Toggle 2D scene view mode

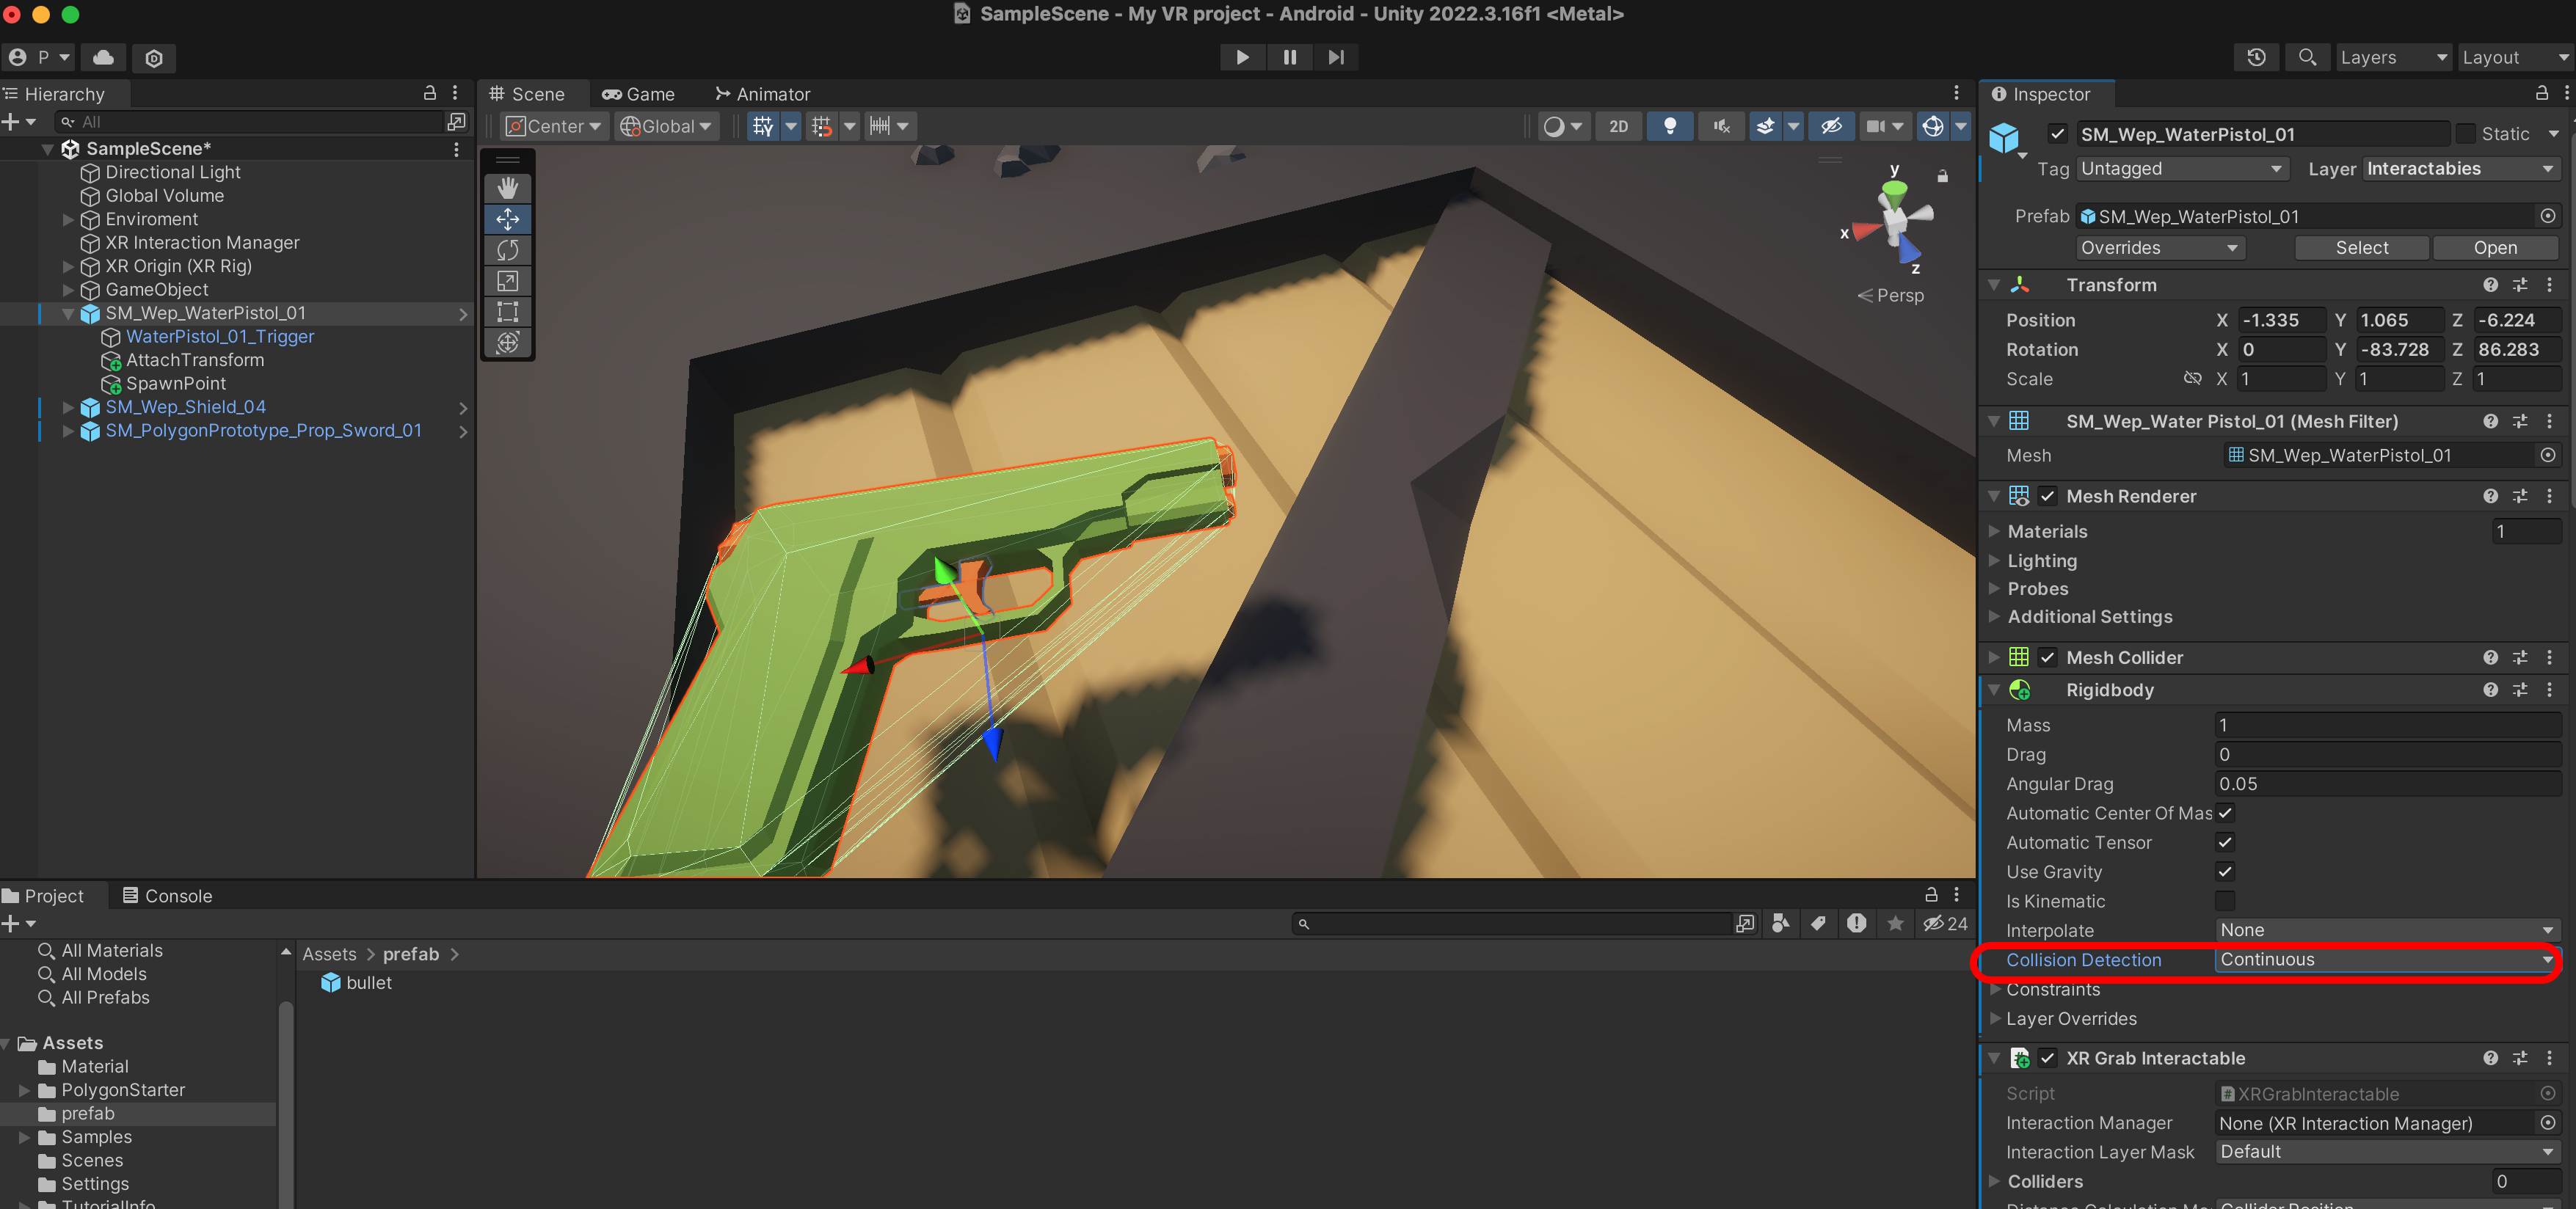[x=1618, y=126]
